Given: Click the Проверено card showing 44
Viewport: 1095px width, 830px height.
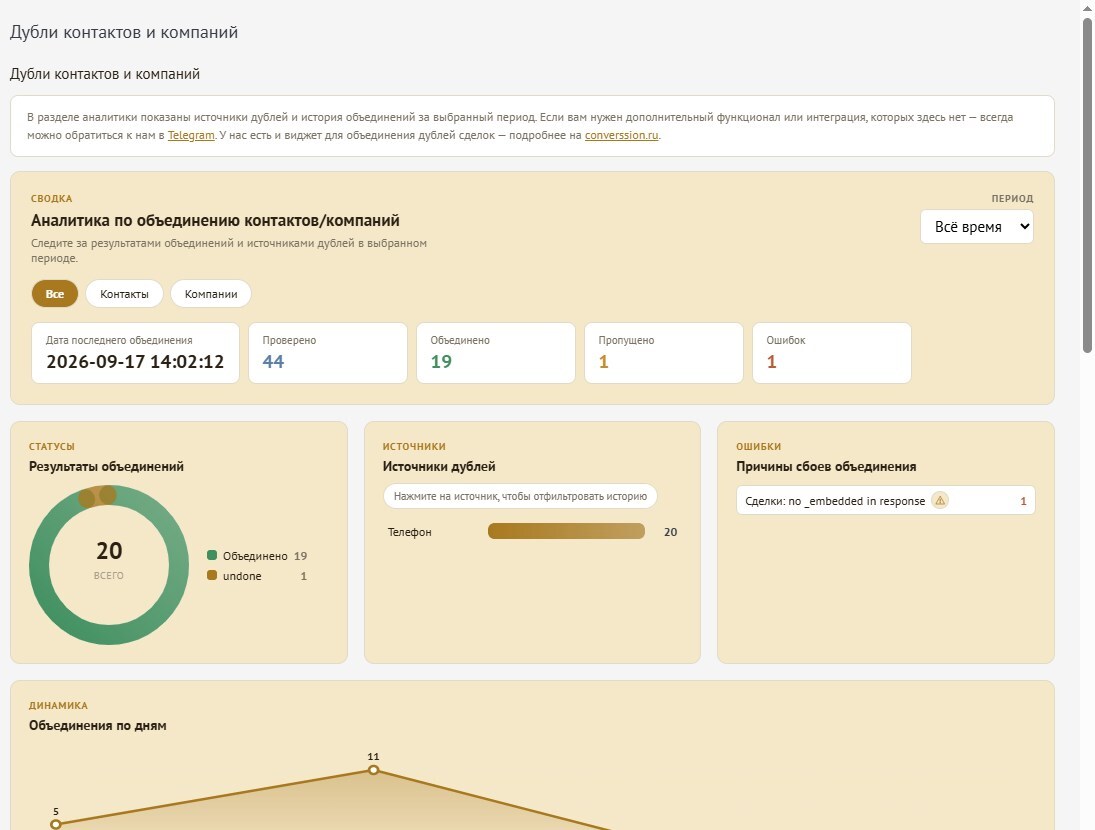Looking at the screenshot, I should point(328,353).
